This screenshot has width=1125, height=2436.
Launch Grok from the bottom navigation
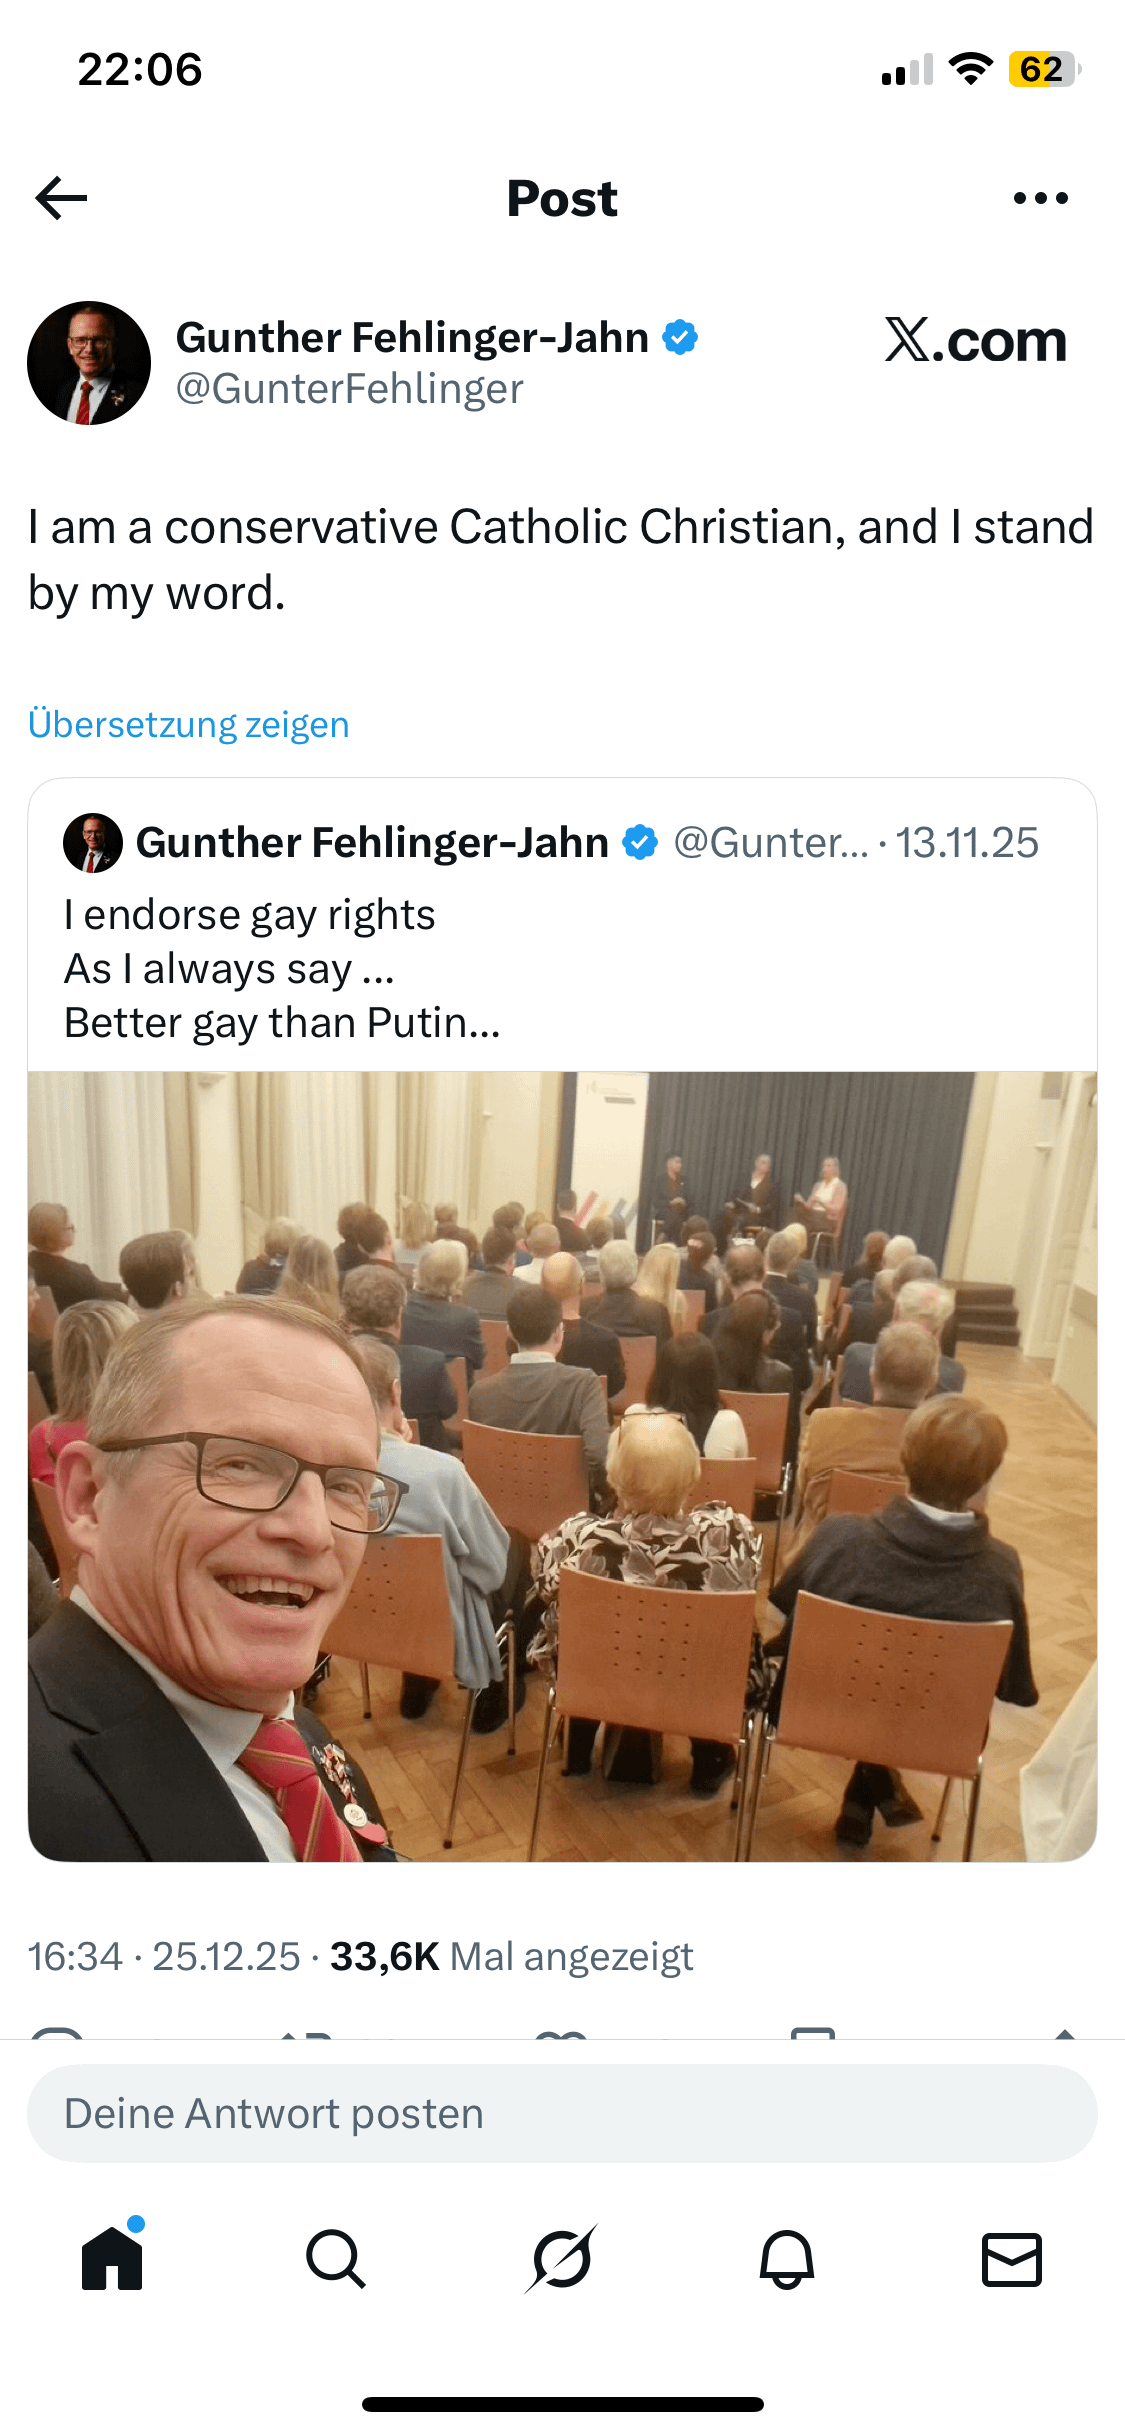(x=561, y=2259)
